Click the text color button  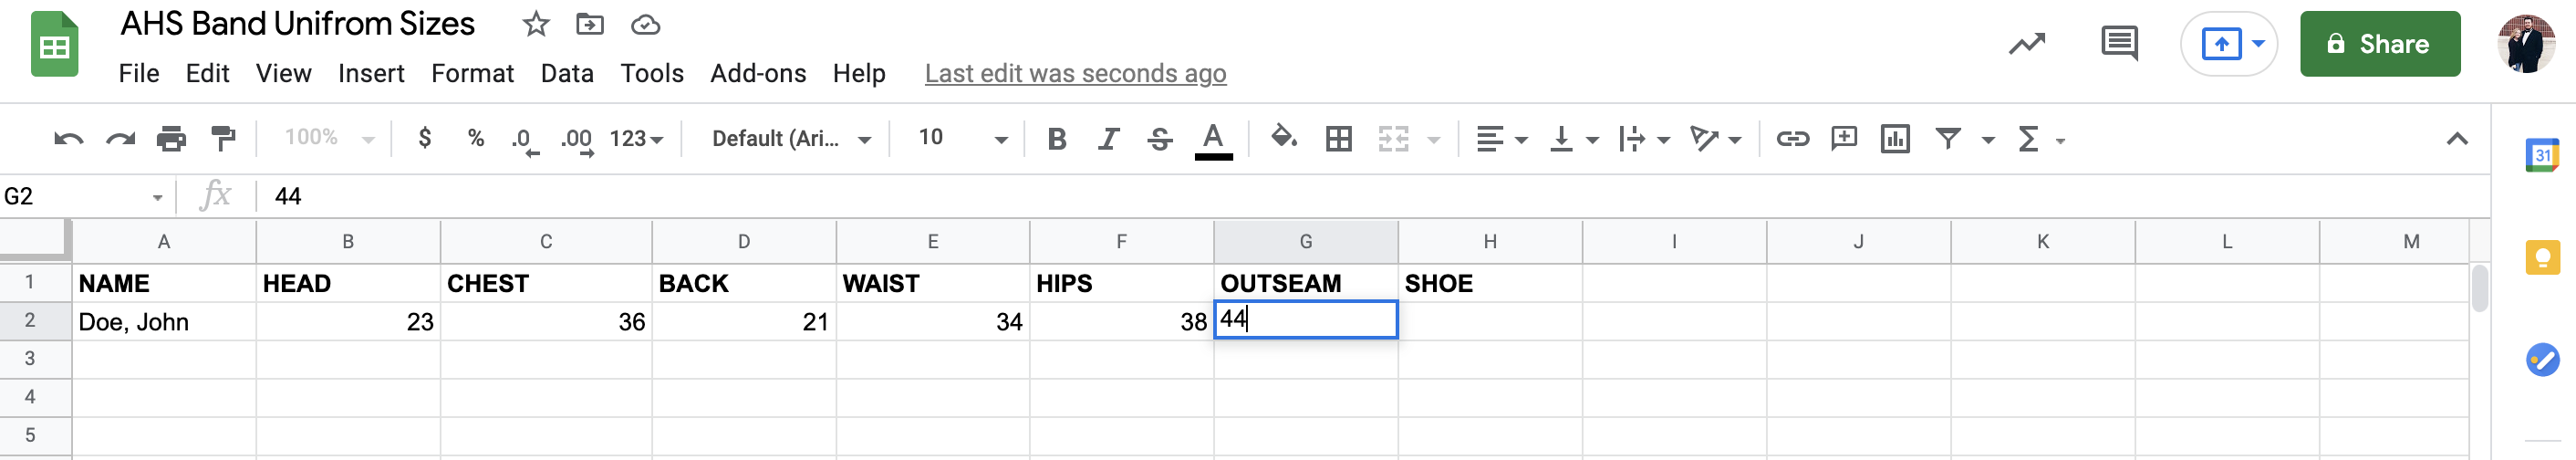coord(1213,138)
